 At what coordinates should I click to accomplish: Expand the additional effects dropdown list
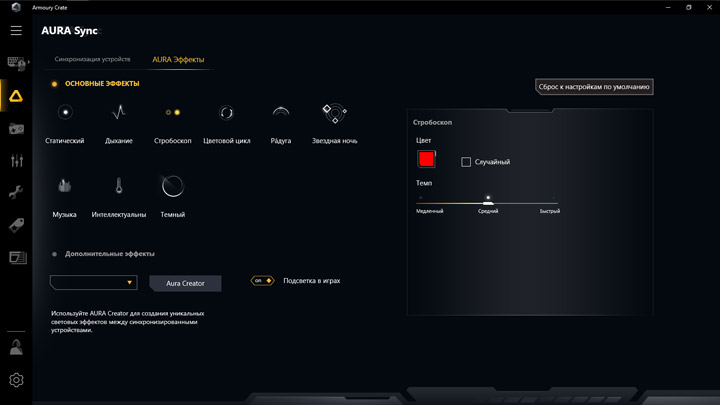tap(94, 282)
